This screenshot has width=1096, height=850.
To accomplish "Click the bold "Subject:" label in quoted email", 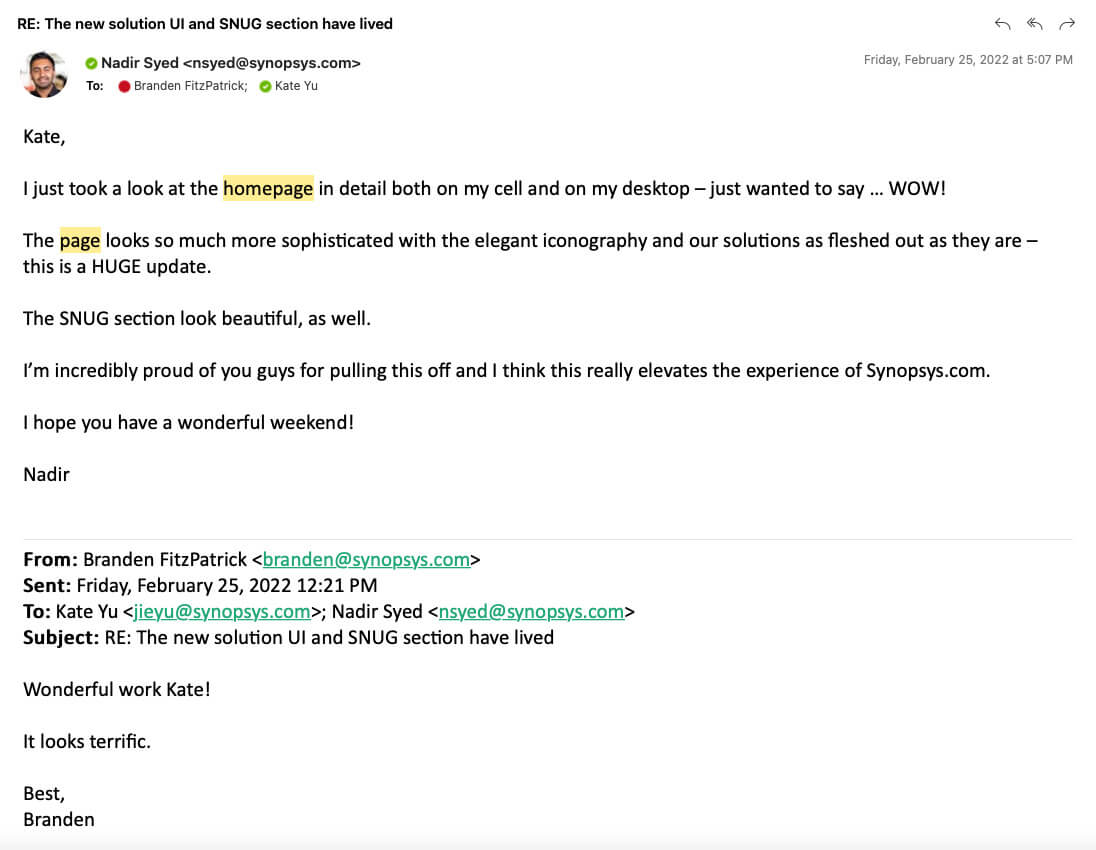I will 61,637.
